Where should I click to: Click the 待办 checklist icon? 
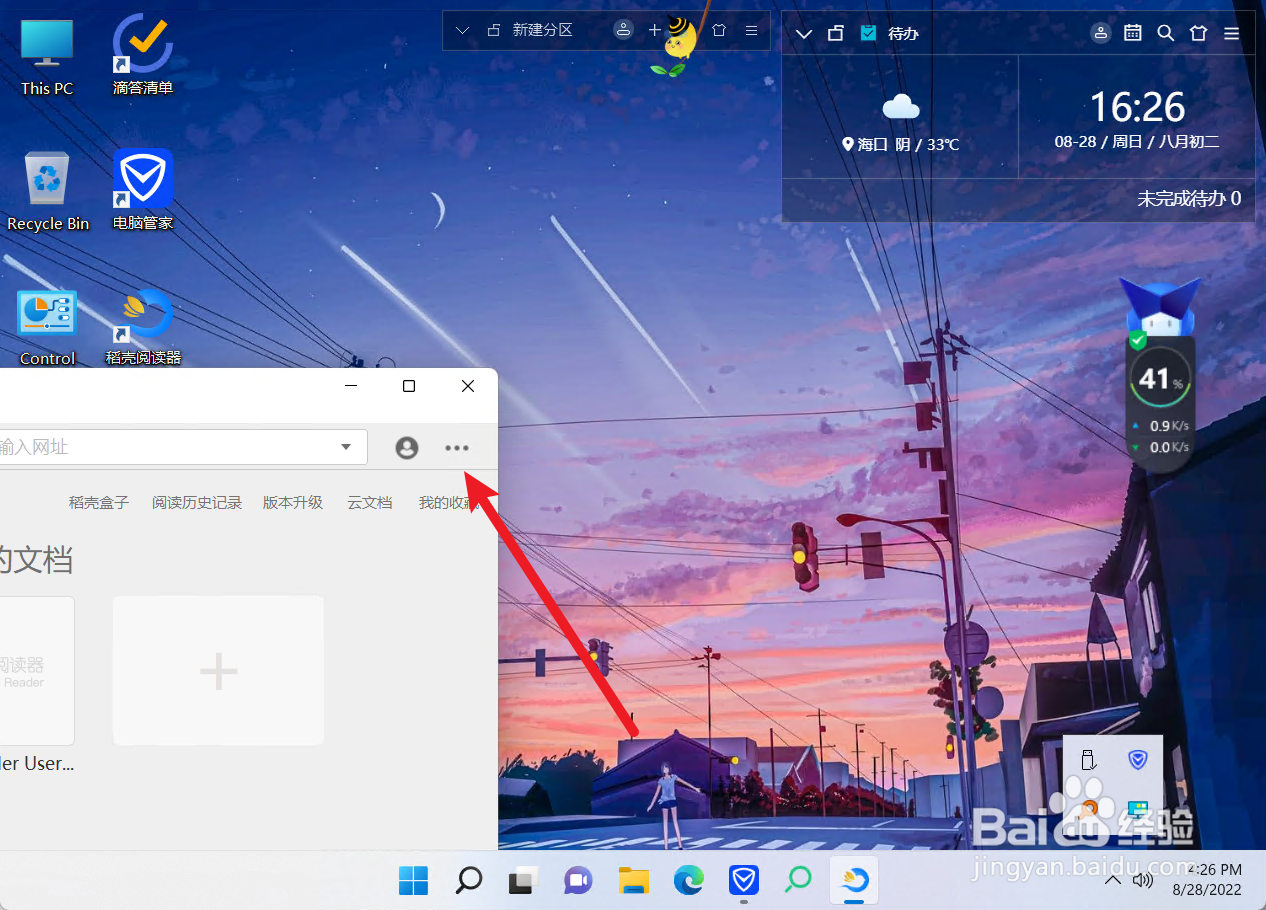tap(868, 33)
